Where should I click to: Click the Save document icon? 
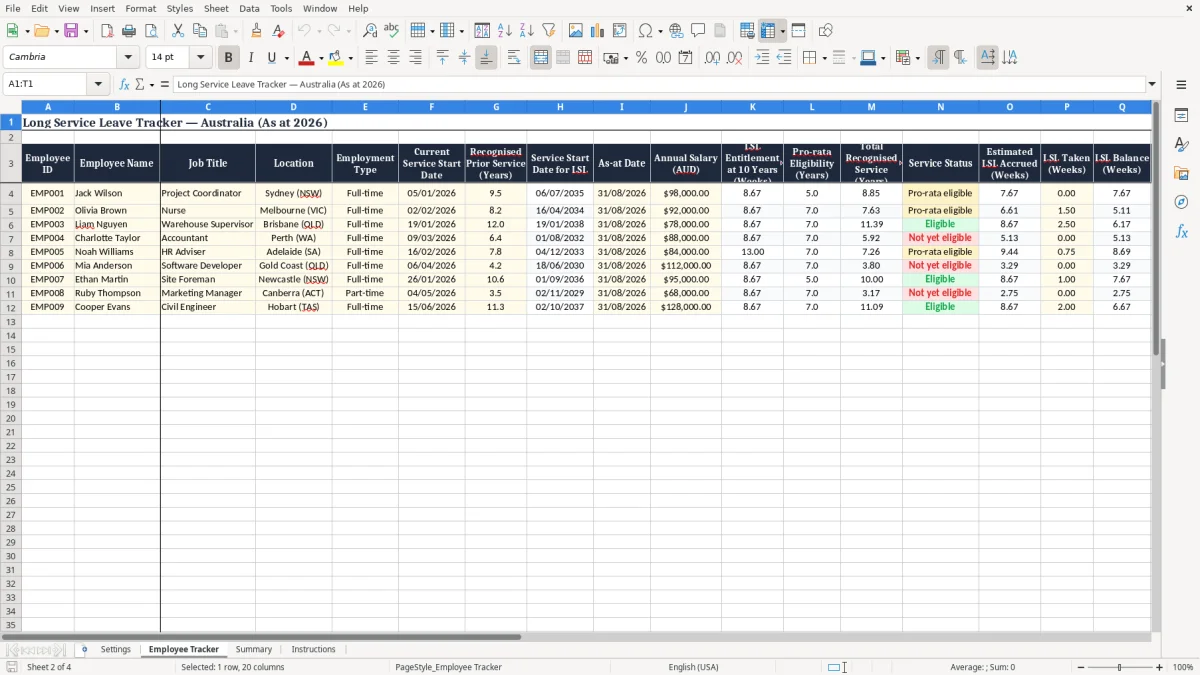point(71,31)
